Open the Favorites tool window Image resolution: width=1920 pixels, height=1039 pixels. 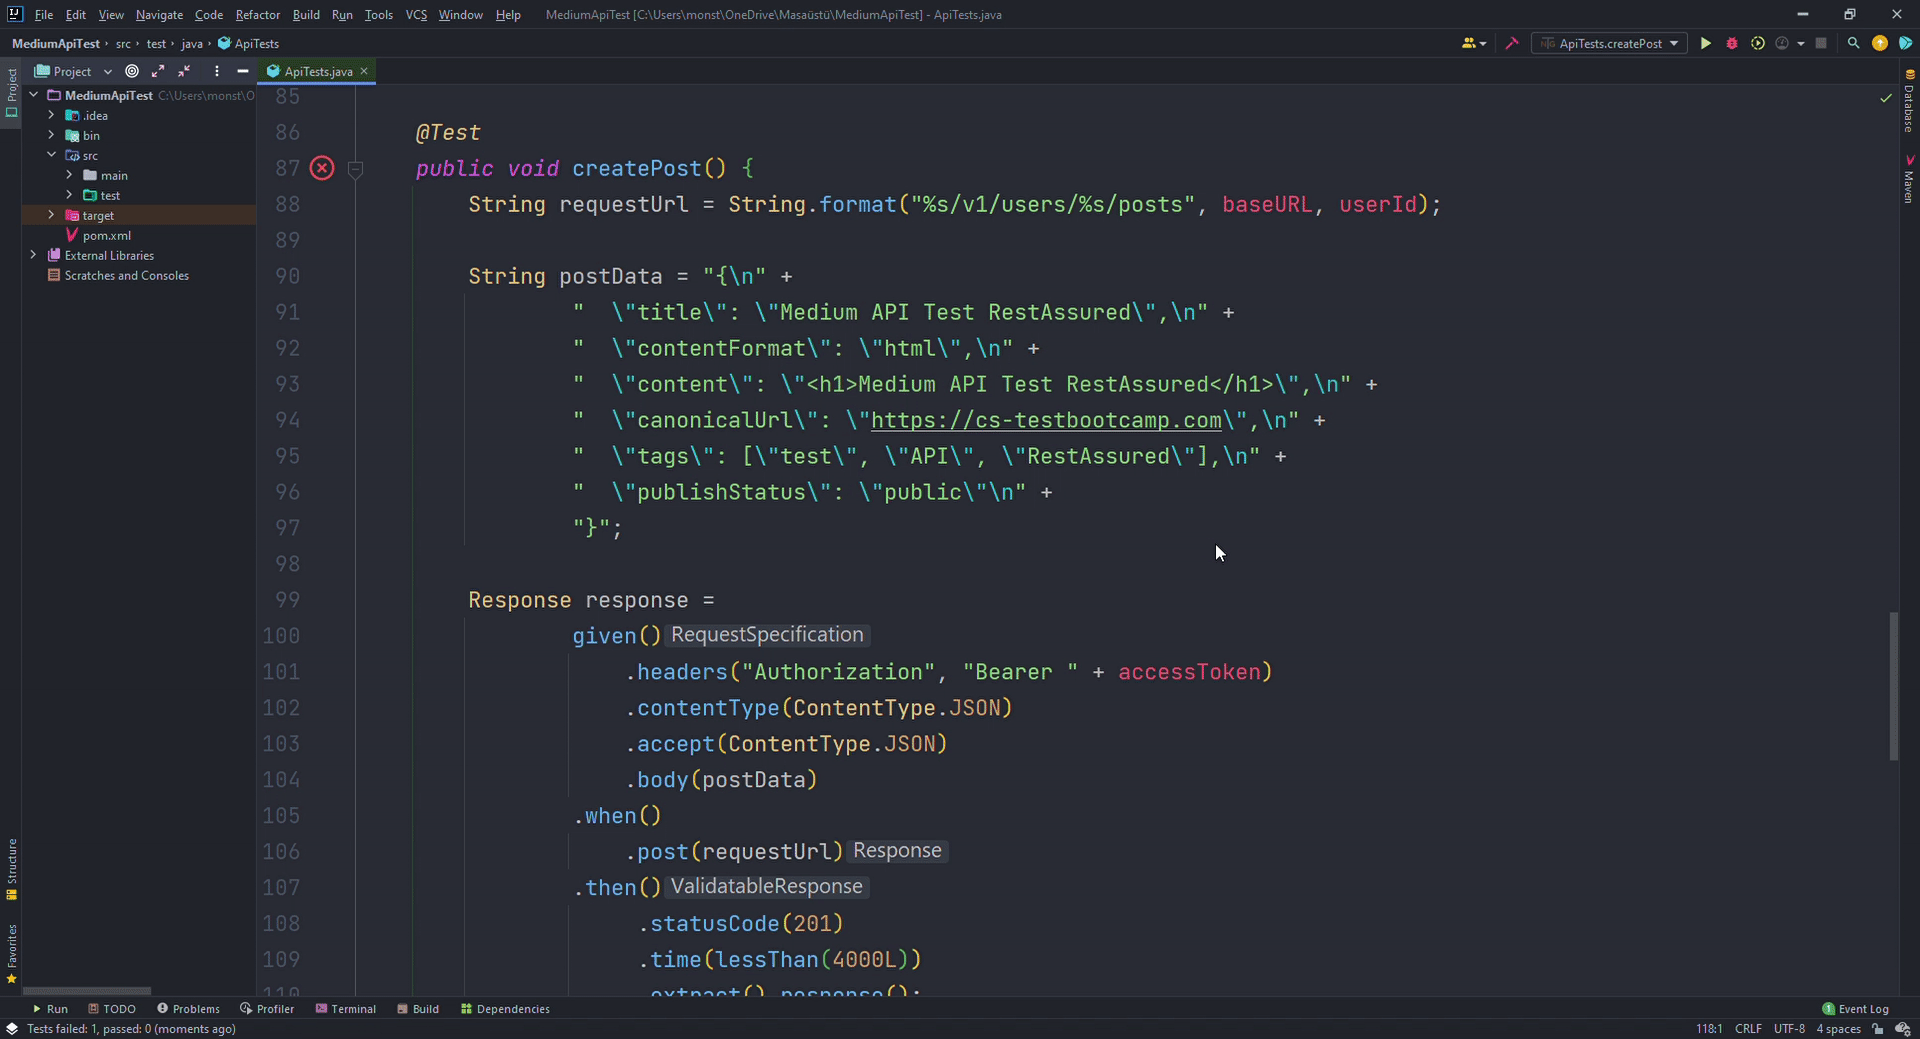click(x=11, y=954)
